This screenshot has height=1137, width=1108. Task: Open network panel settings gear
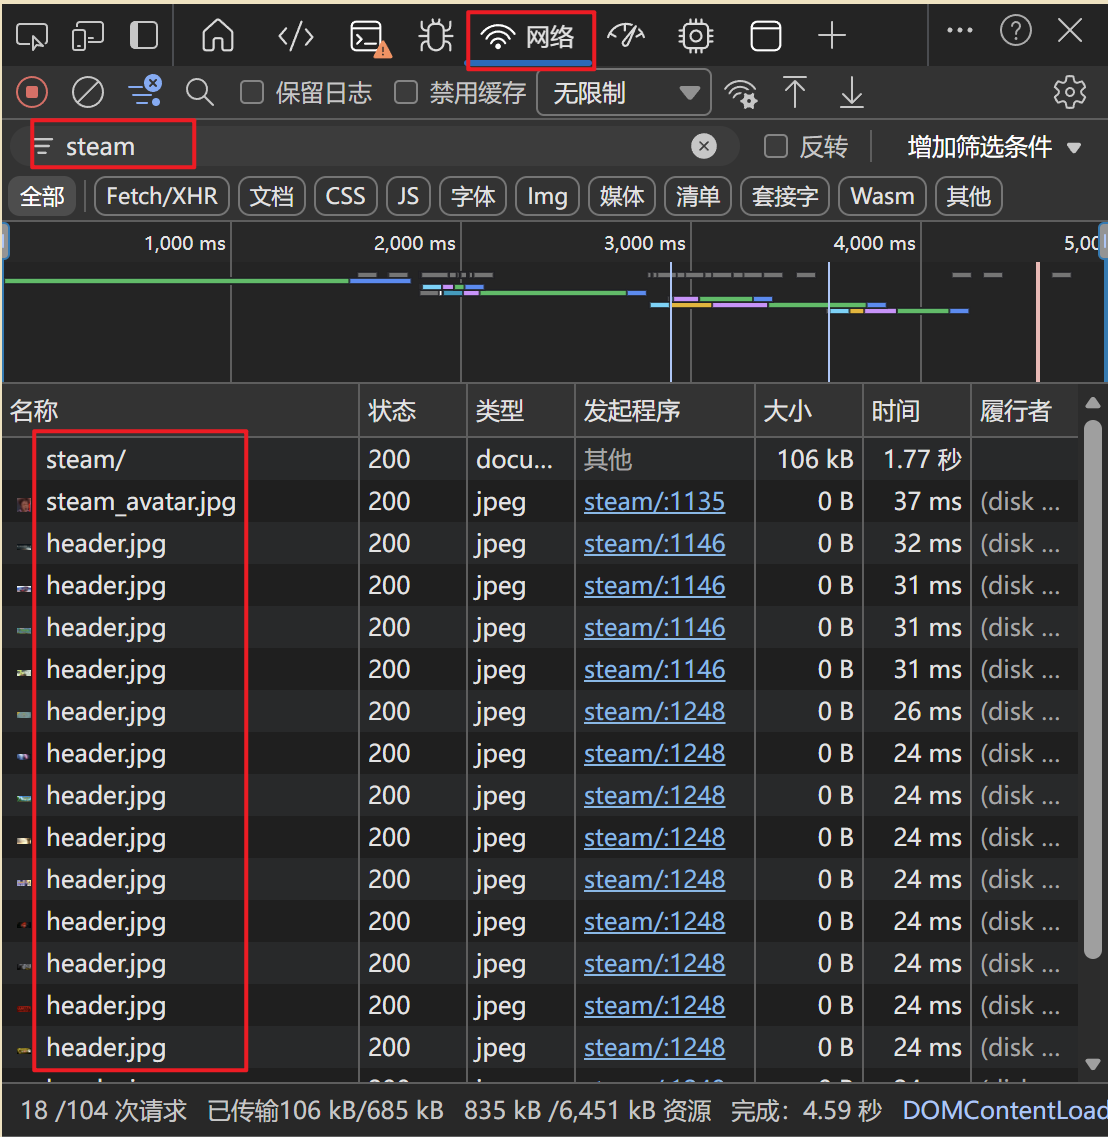click(1069, 93)
